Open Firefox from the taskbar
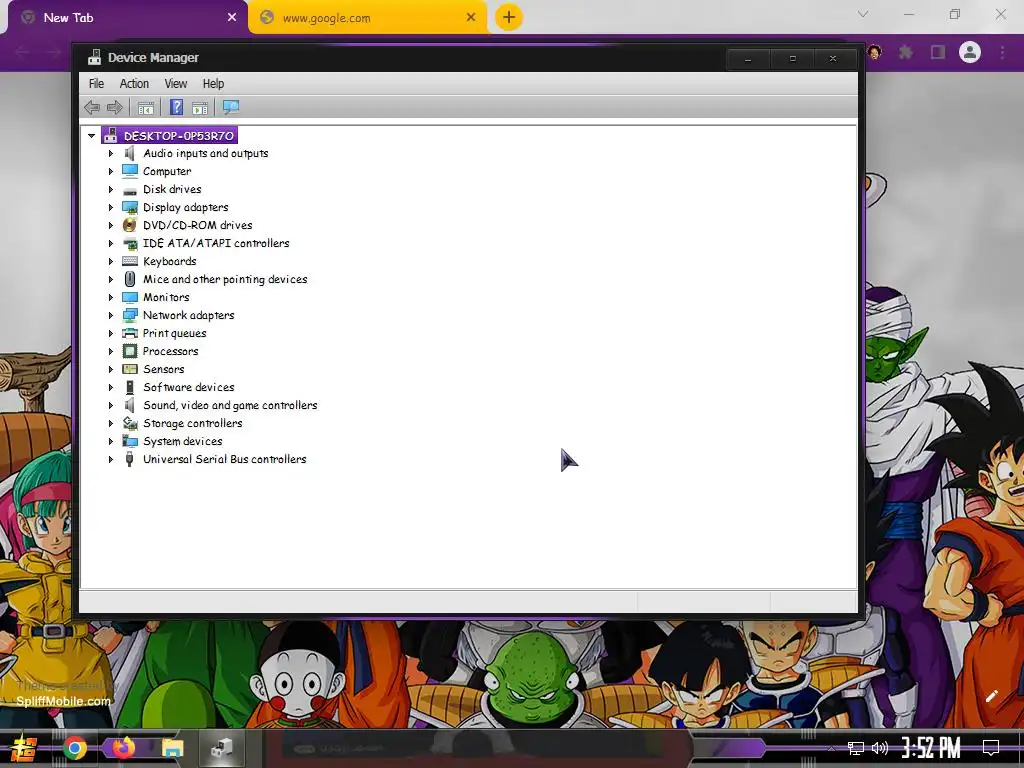1024x768 pixels. pyautogui.click(x=123, y=748)
